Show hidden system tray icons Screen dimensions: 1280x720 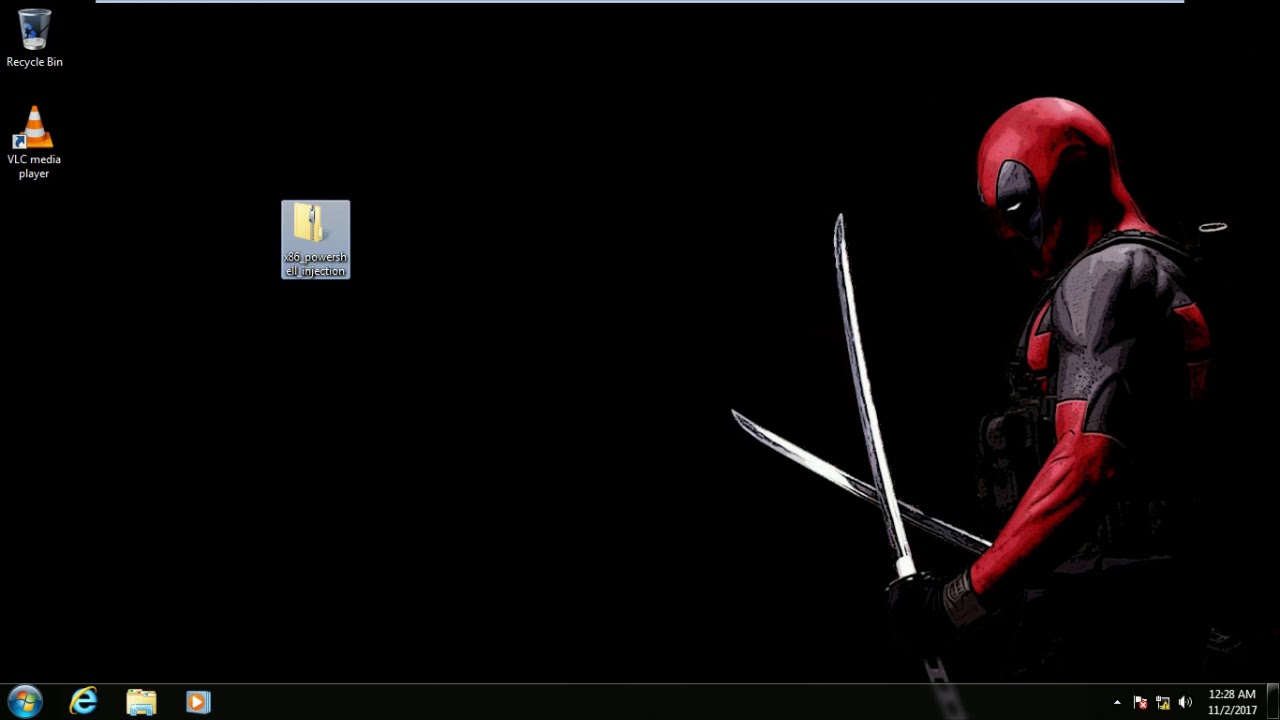point(1117,703)
